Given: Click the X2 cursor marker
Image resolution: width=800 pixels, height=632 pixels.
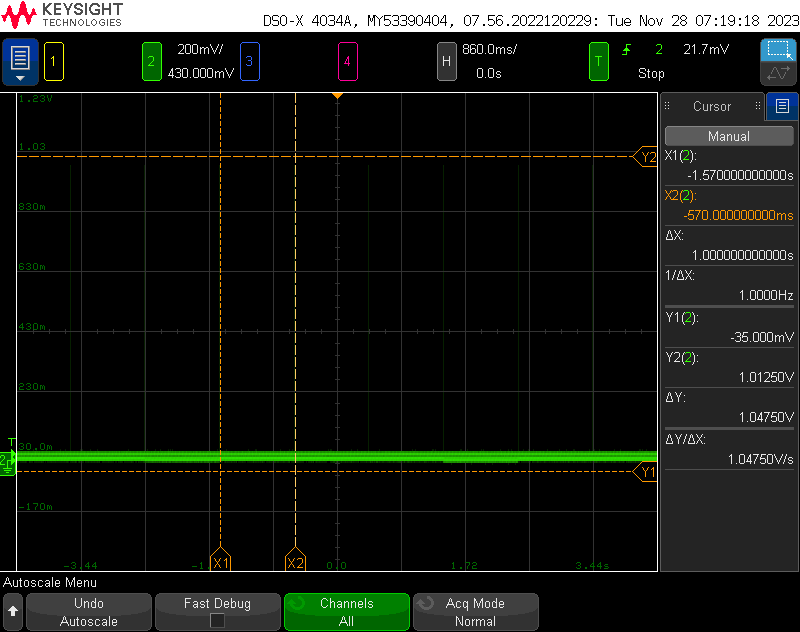Looking at the screenshot, I should coord(295,560).
